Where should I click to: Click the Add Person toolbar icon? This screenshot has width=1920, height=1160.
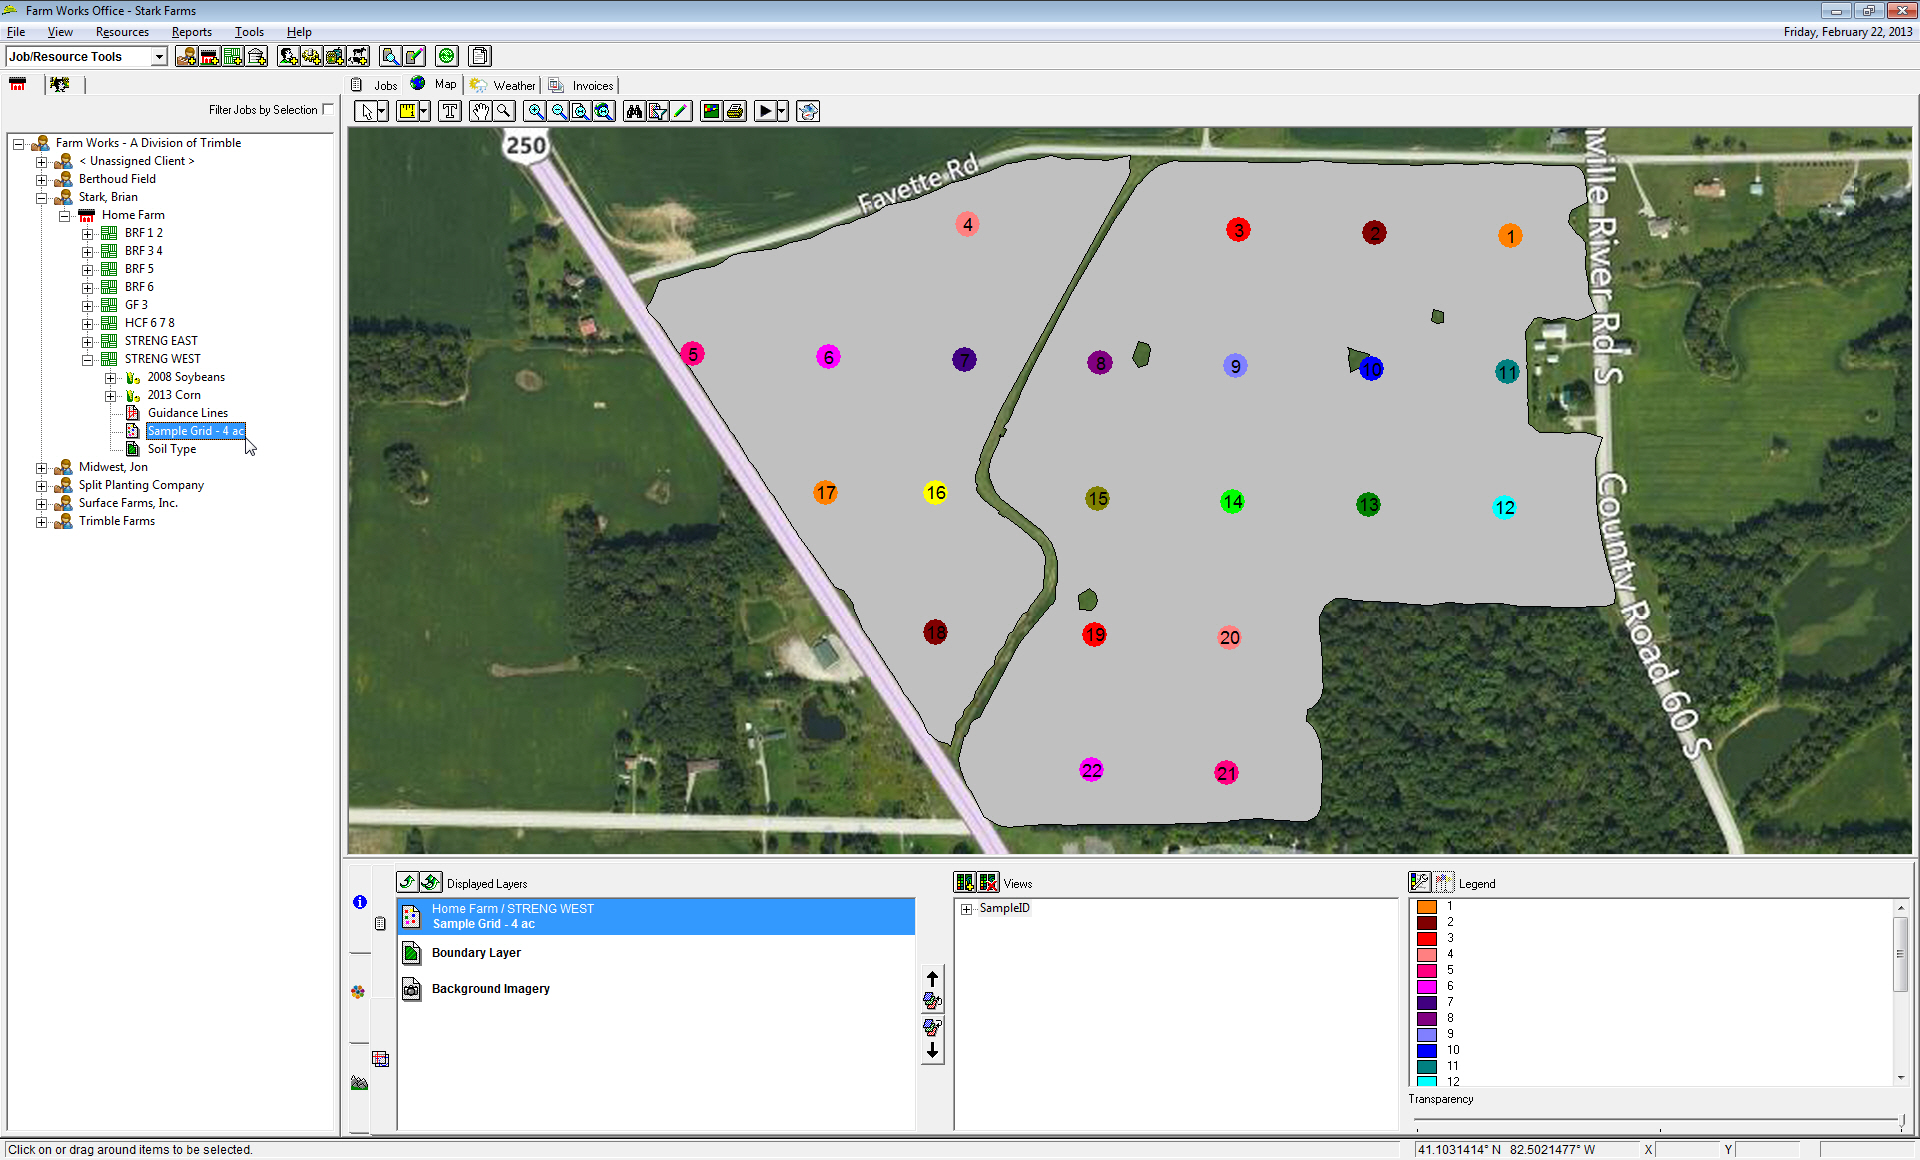289,56
